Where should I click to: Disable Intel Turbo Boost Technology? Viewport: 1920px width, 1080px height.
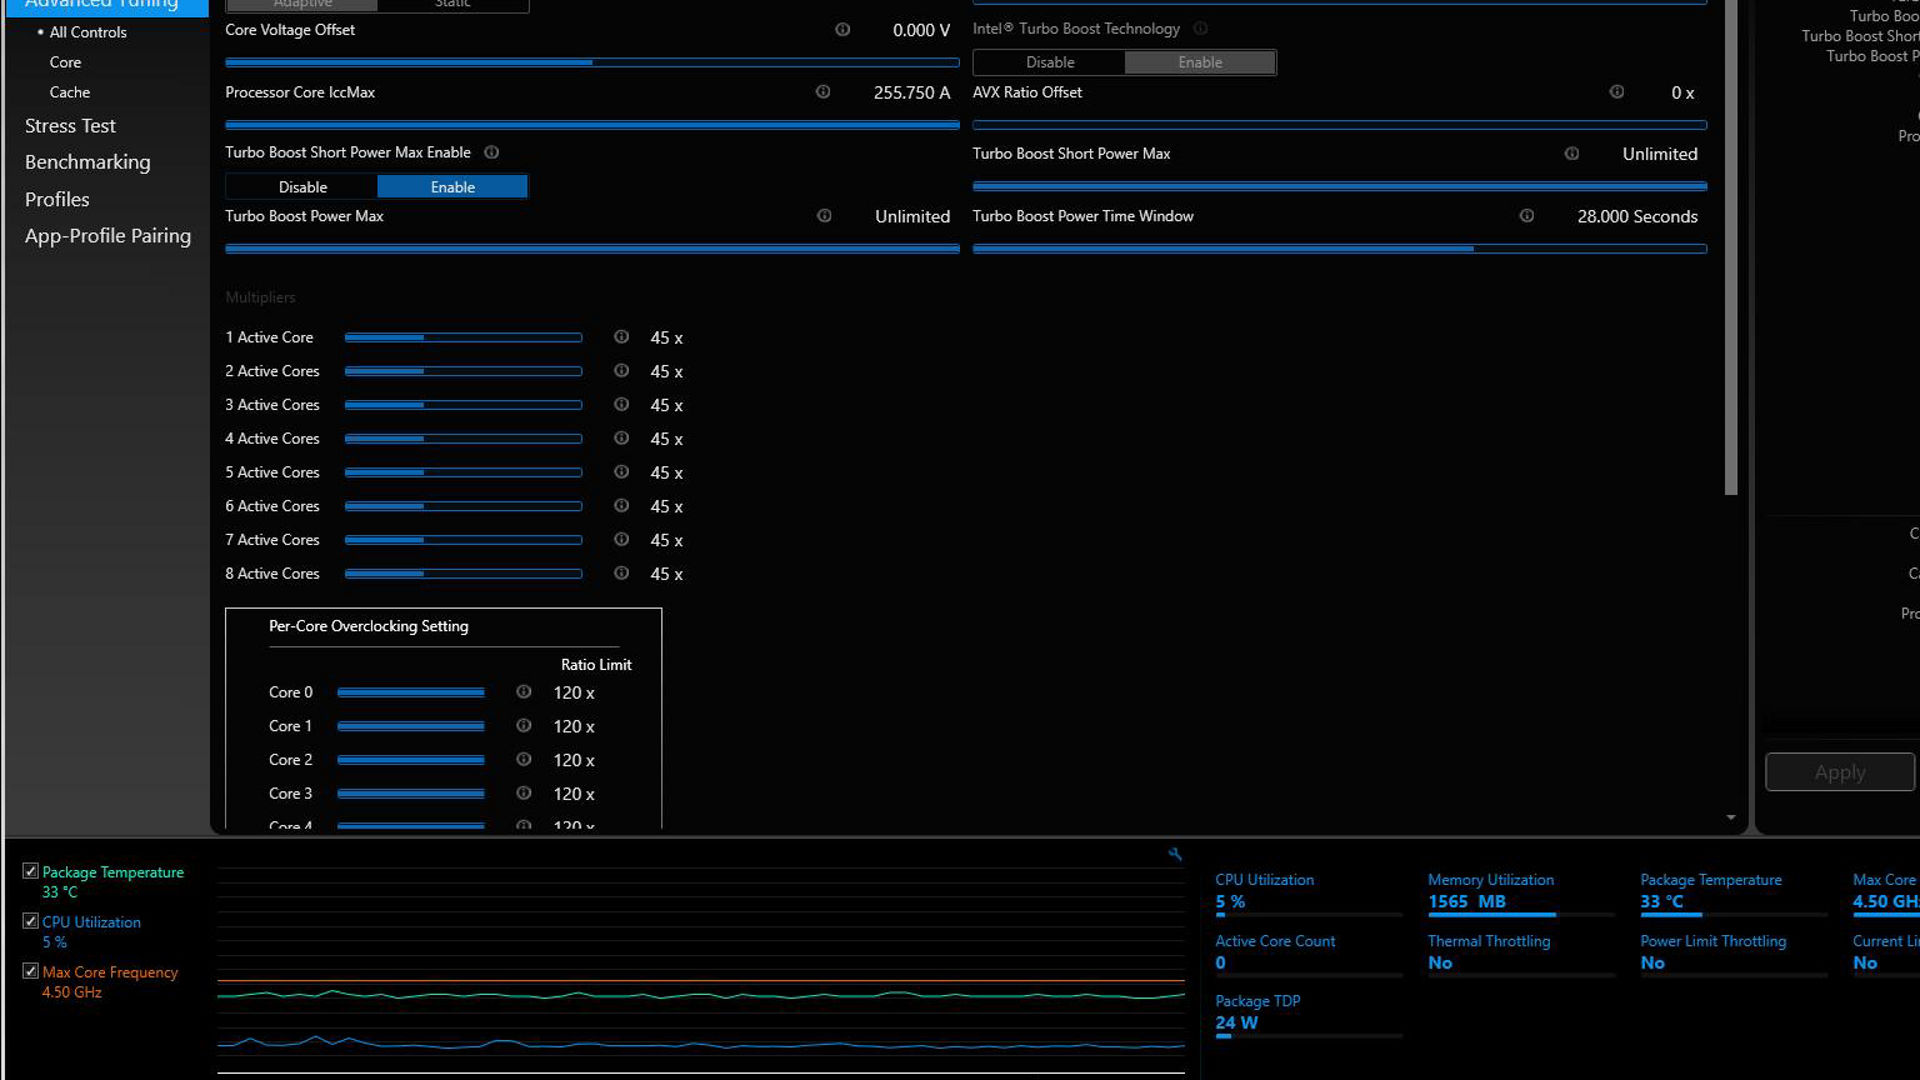point(1050,62)
